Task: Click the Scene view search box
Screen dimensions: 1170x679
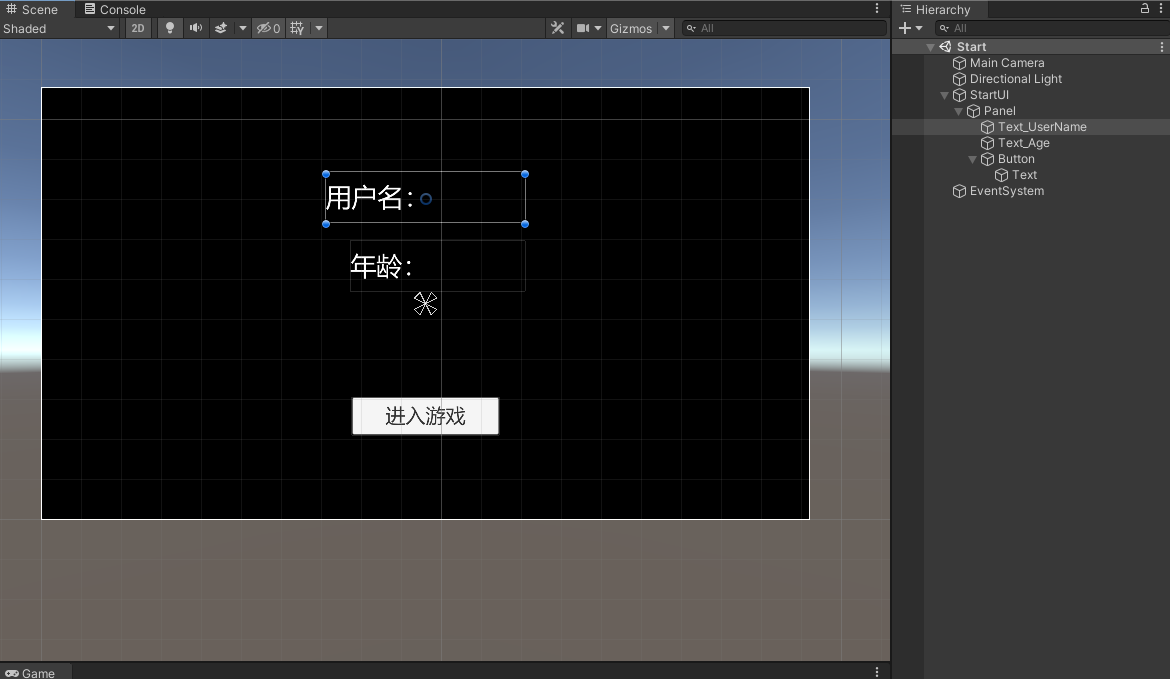Action: tap(785, 28)
